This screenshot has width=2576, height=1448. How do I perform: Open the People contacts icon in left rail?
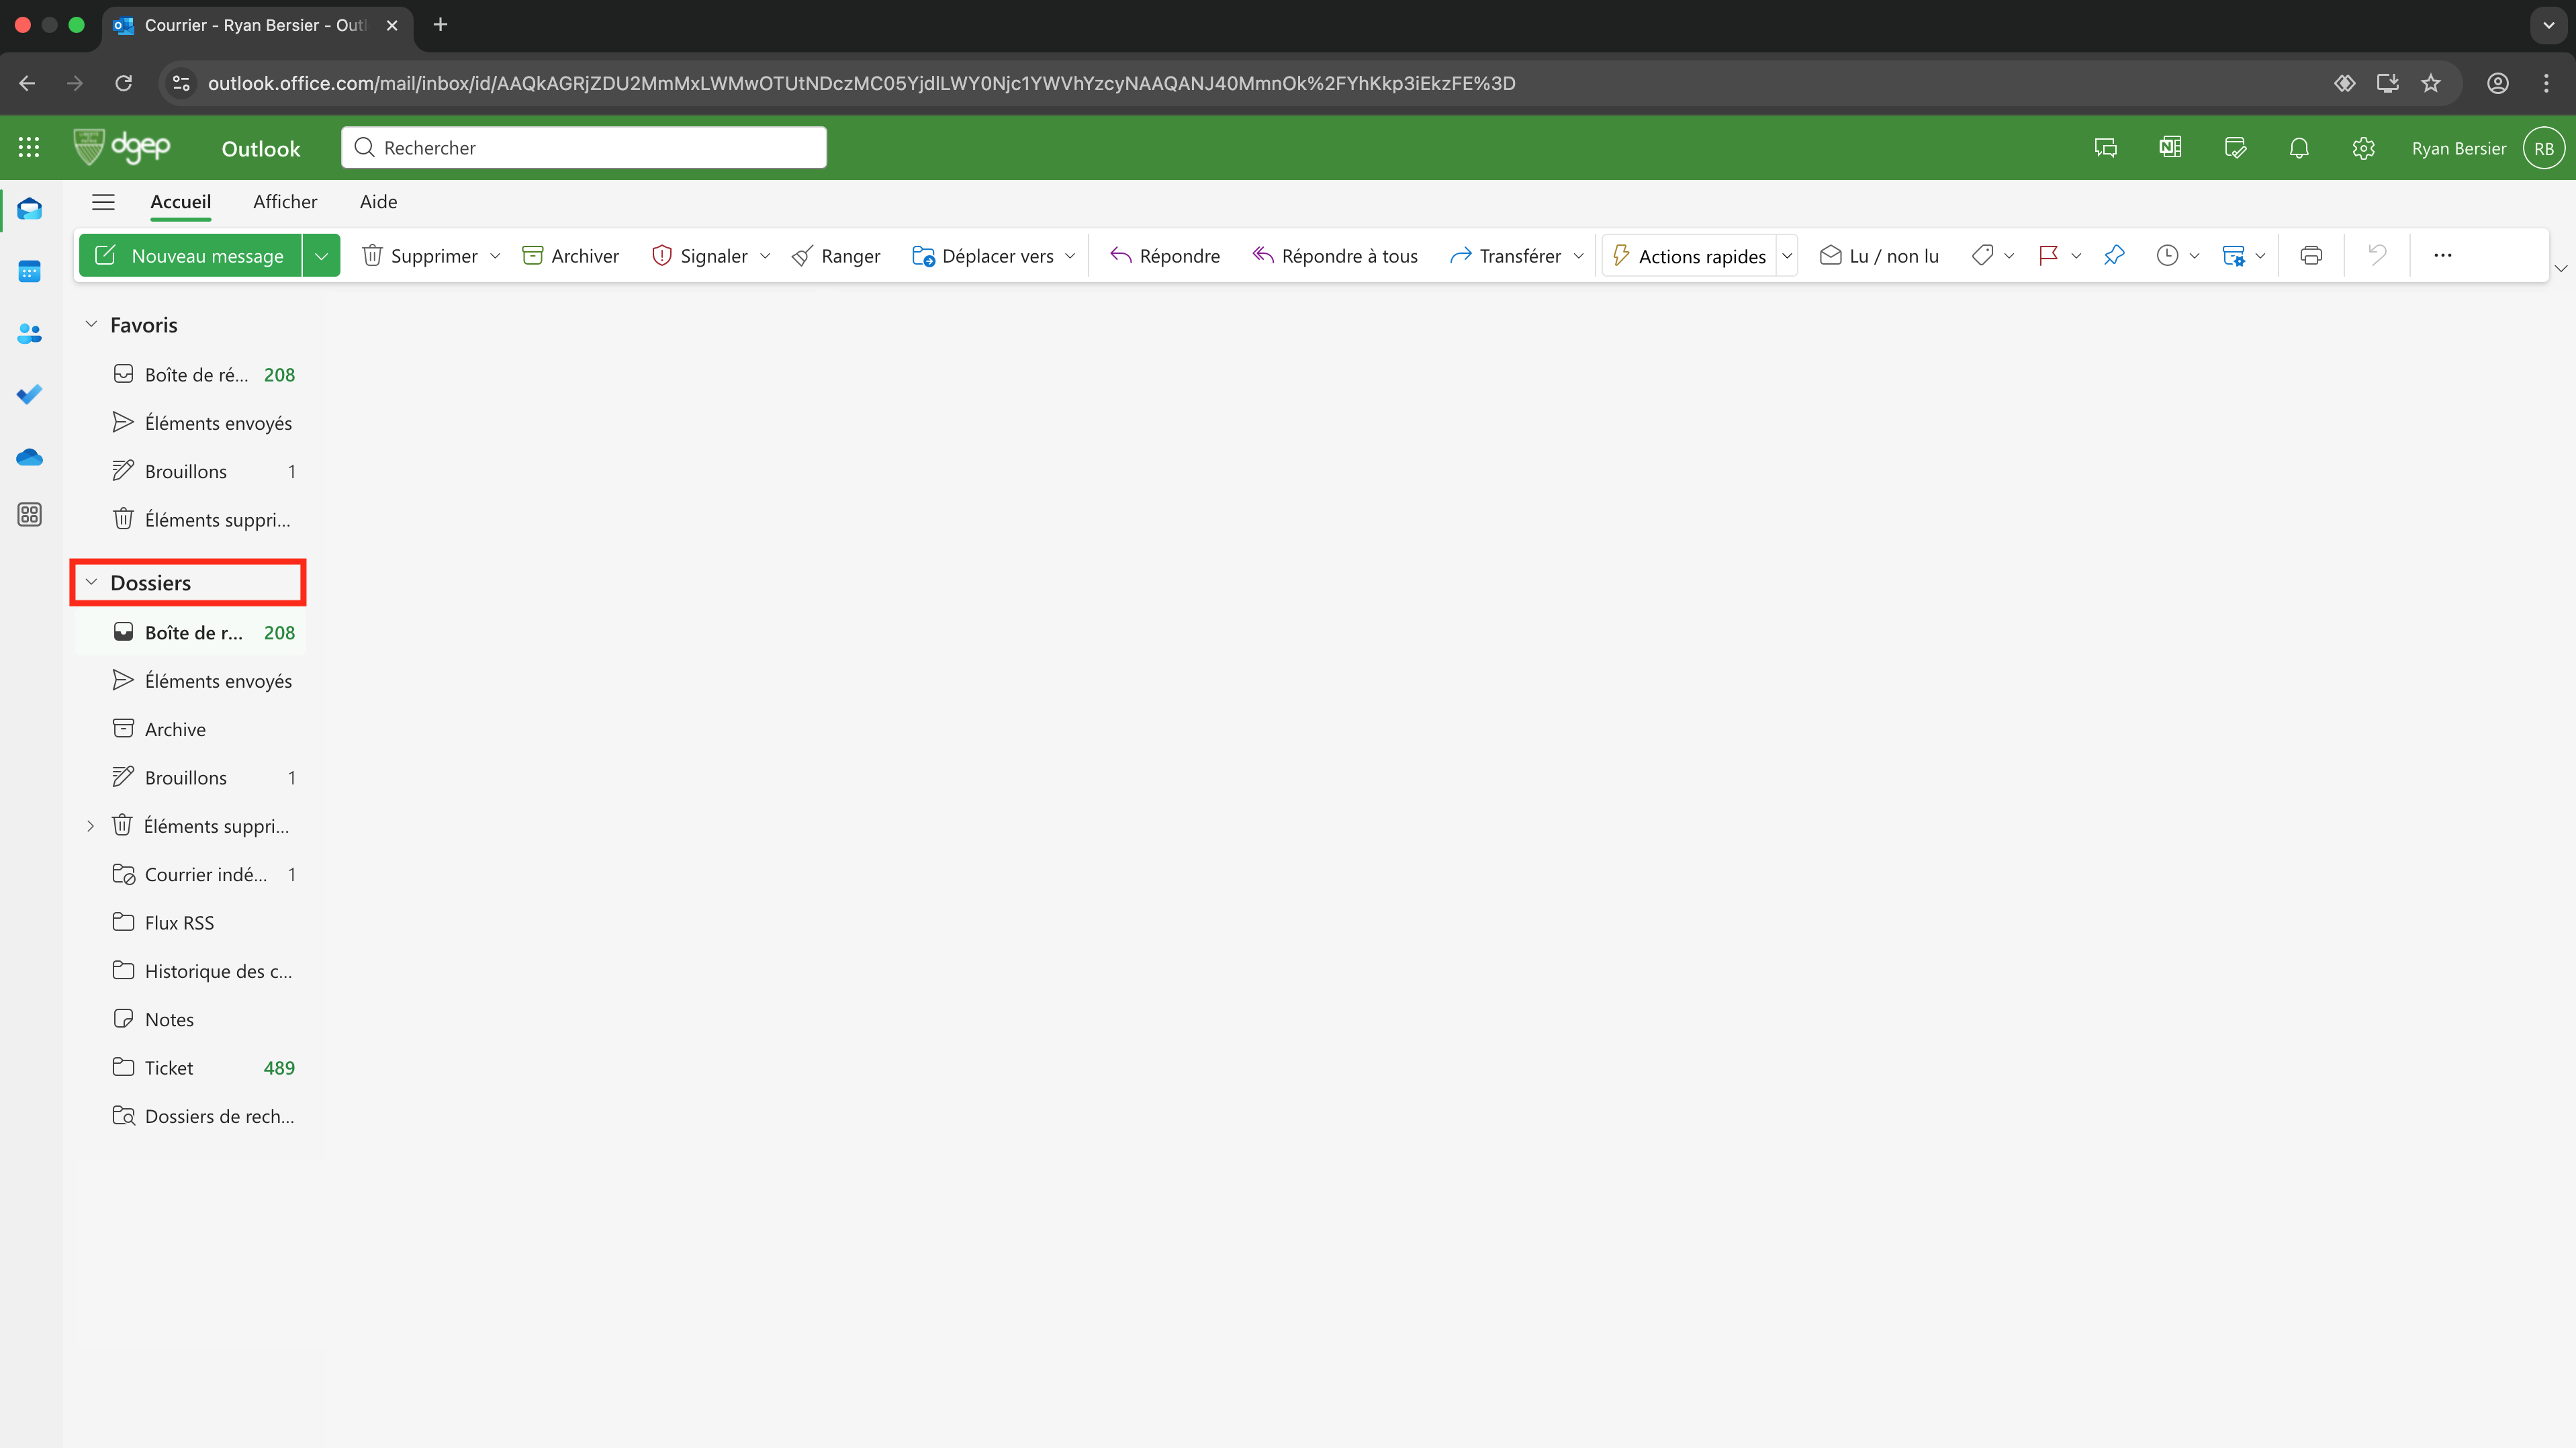[30, 333]
